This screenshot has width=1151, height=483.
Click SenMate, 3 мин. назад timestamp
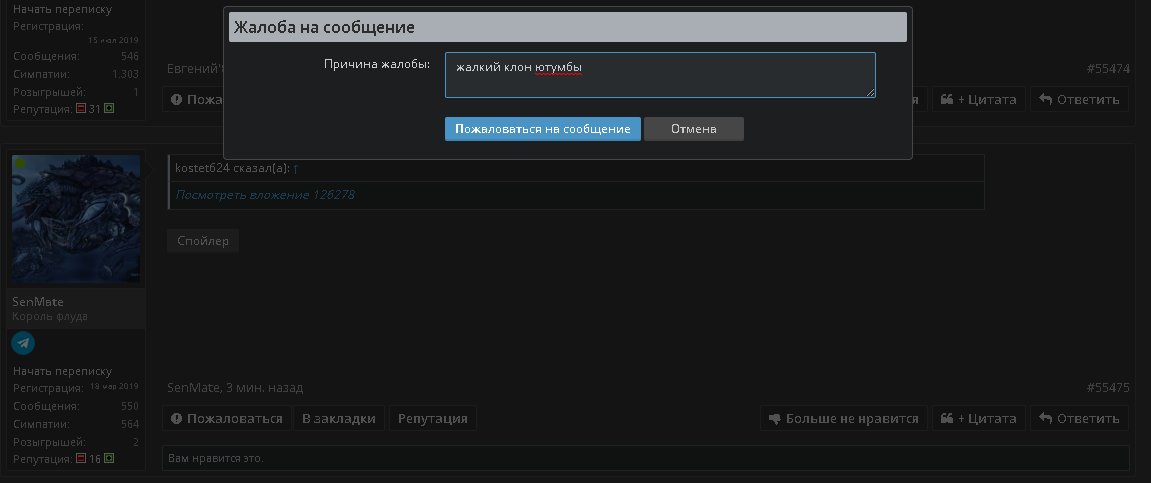(235, 388)
